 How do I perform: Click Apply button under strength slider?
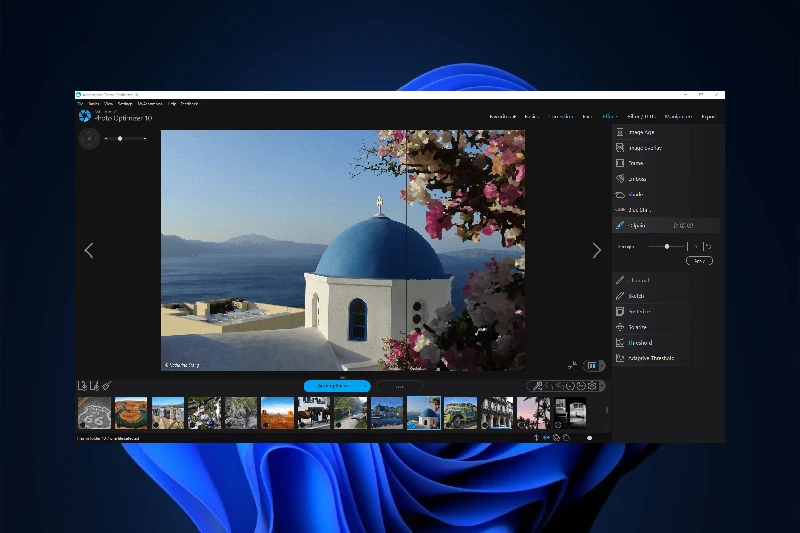pos(699,261)
